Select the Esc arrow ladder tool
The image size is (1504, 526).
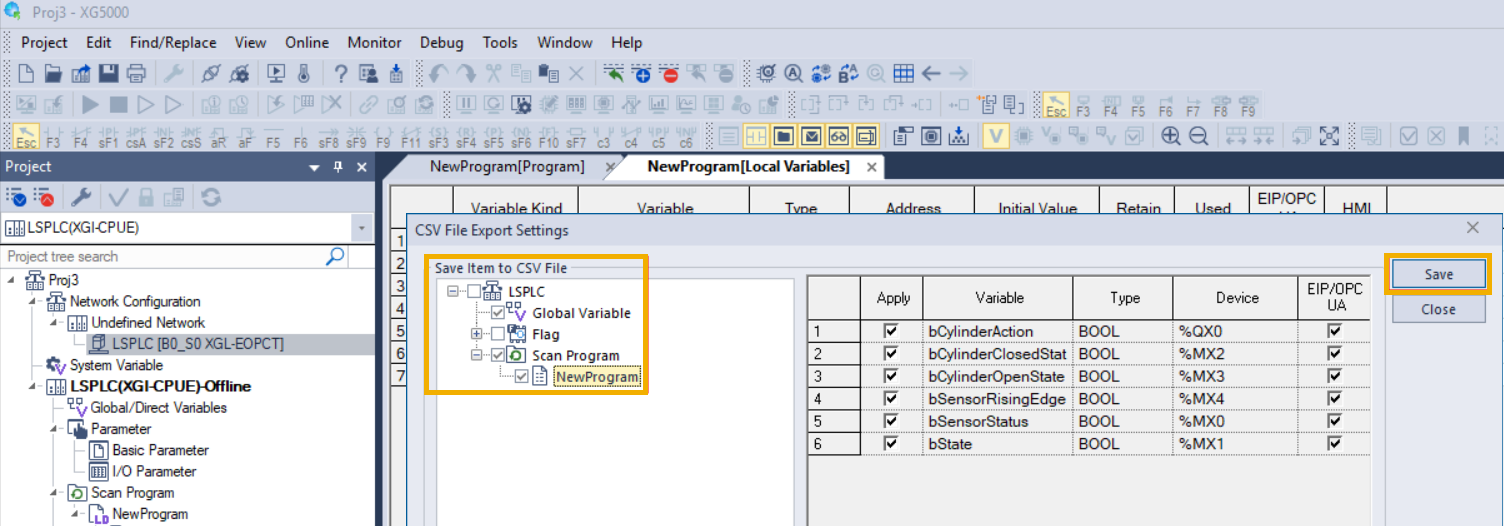tap(27, 136)
